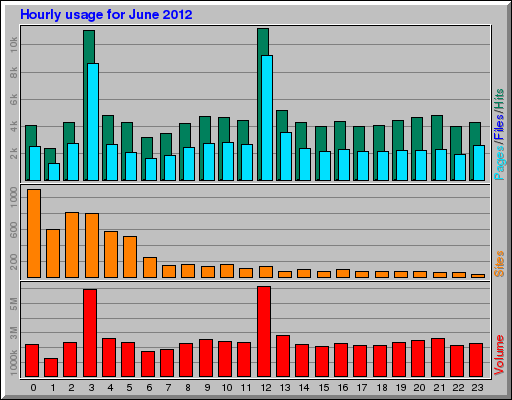Select the cyan Pages bar at hour 12
512x400 pixels.
click(267, 118)
